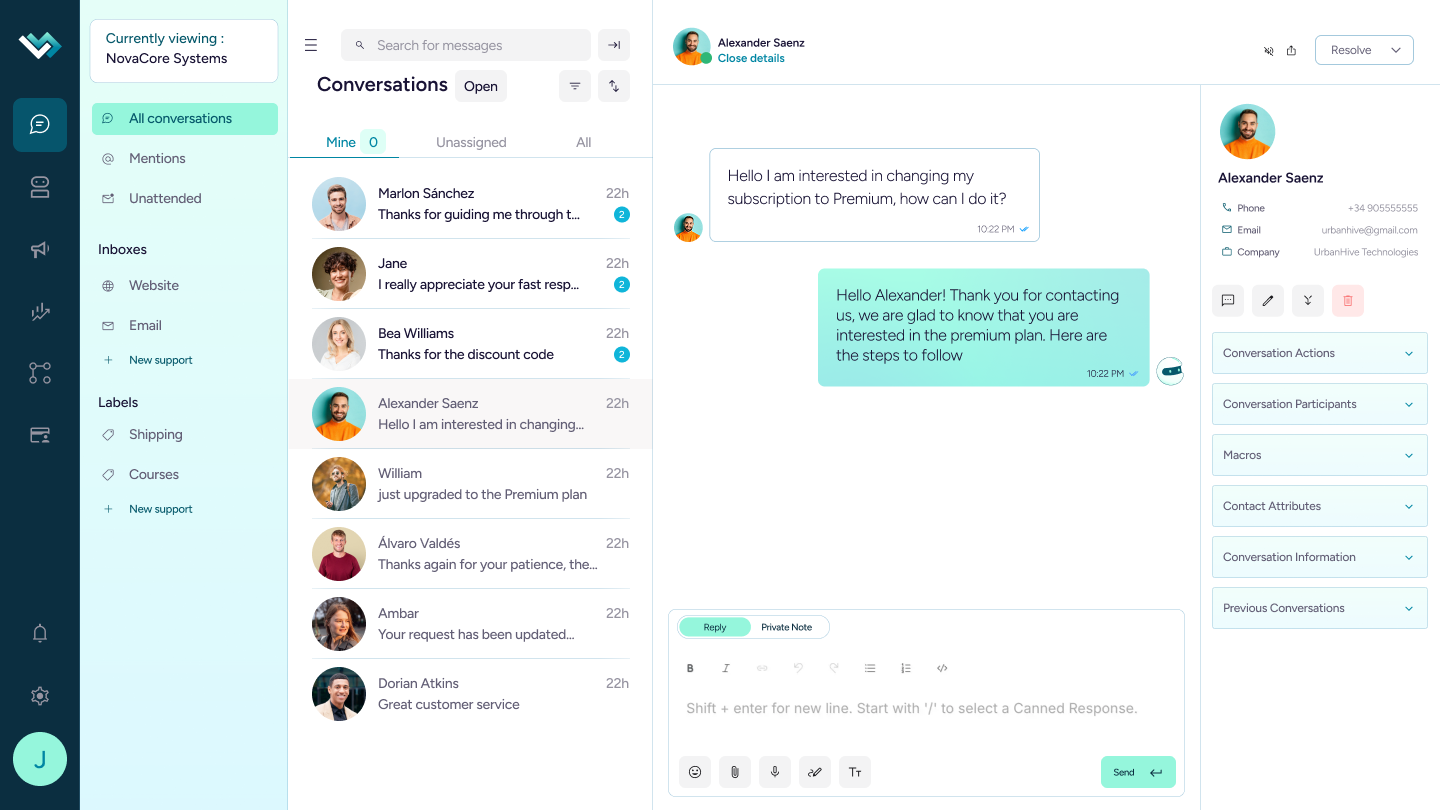Open the Resolve dropdown button
1440x810 pixels.
[1364, 50]
